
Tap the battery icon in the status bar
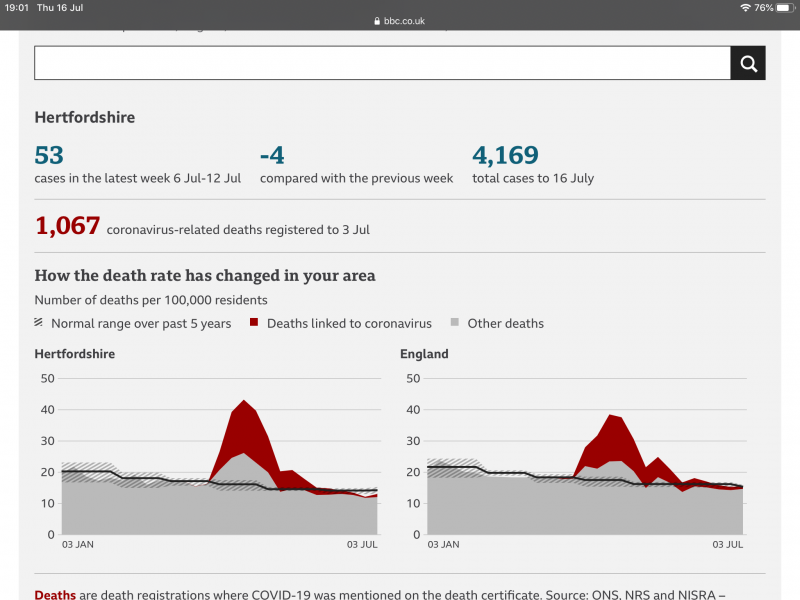(785, 7)
